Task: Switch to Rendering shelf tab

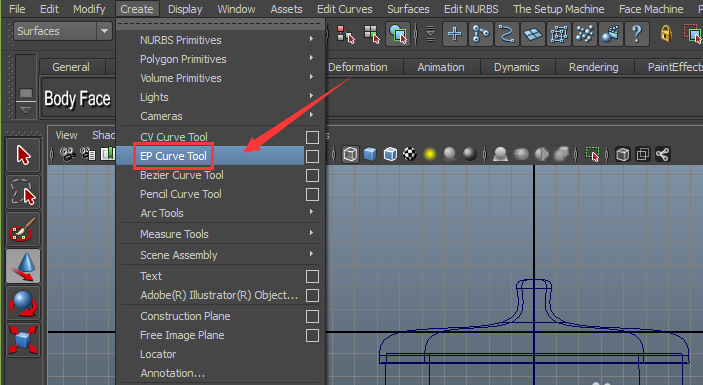Action: point(594,67)
